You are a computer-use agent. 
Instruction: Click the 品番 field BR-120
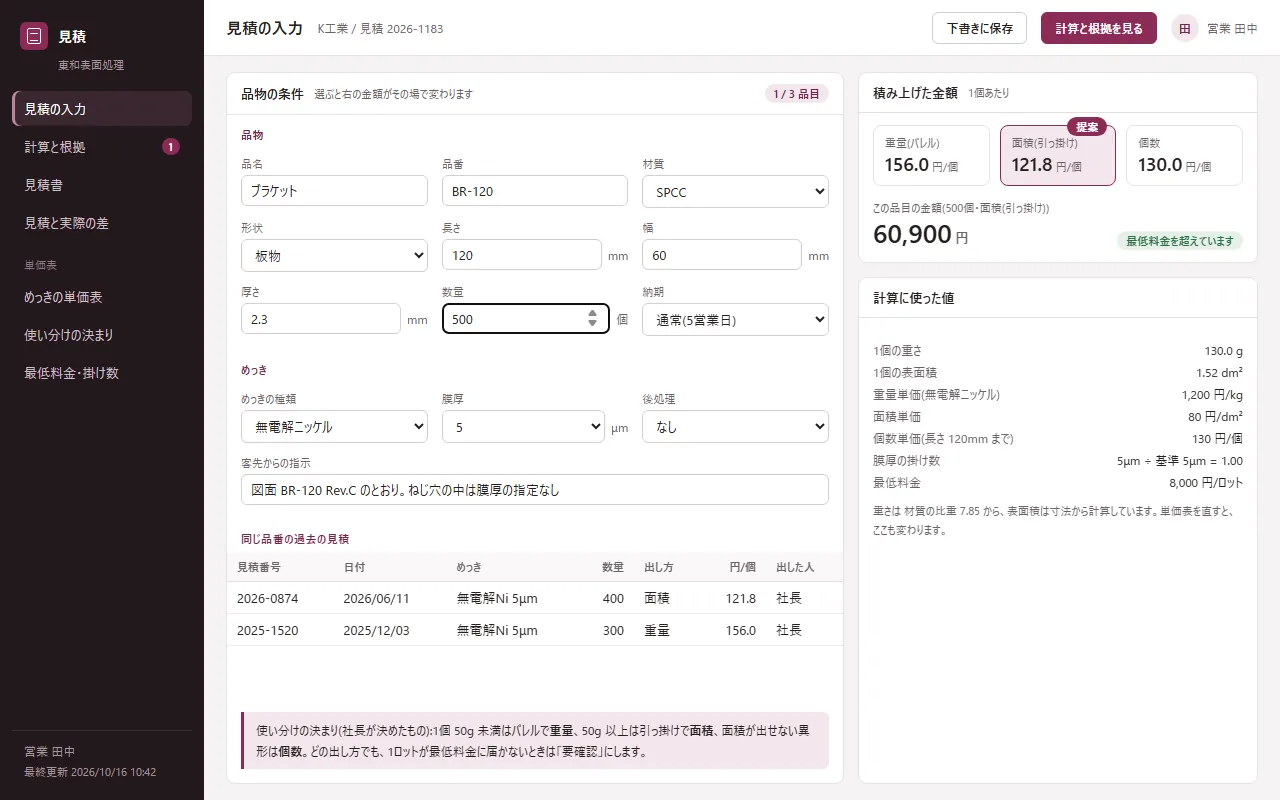click(x=535, y=191)
